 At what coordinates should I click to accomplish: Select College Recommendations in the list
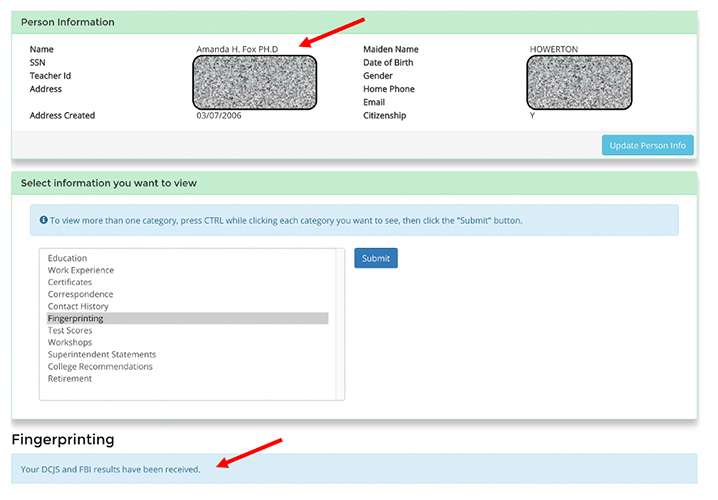[100, 366]
